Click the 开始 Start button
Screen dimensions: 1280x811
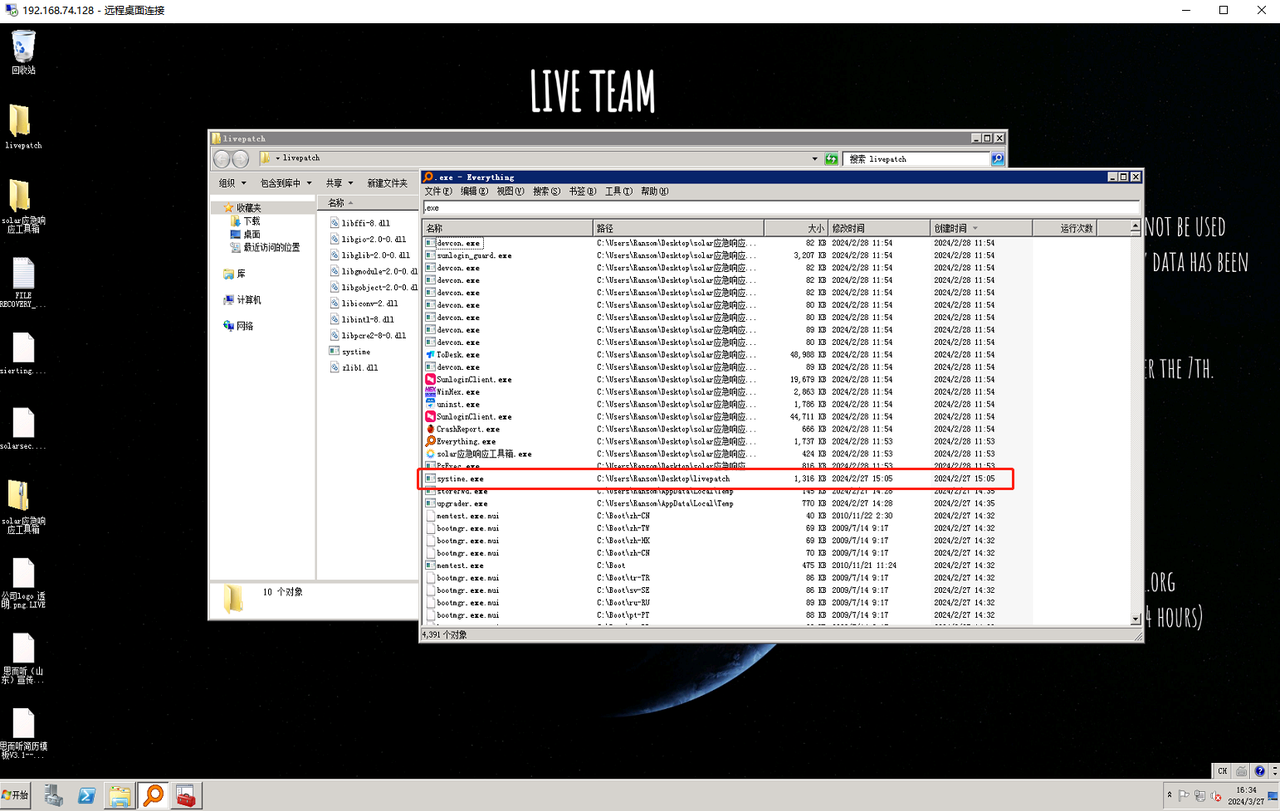point(17,795)
